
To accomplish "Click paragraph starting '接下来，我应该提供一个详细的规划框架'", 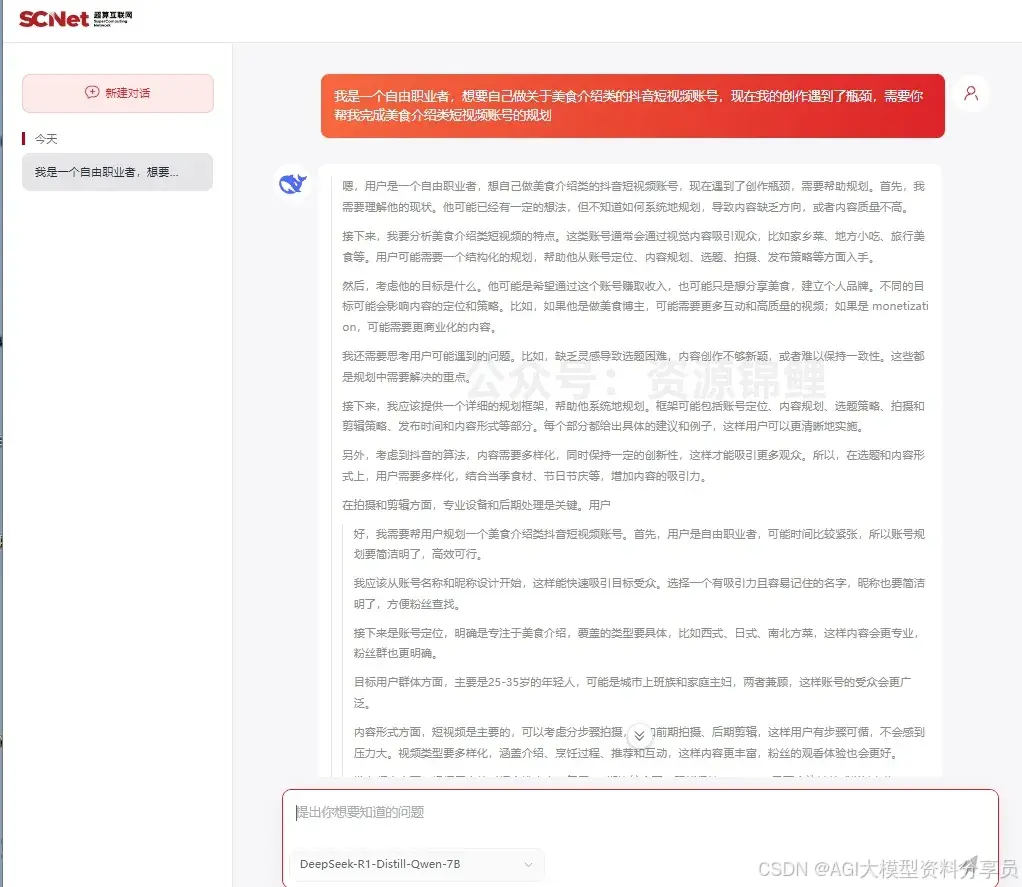I will pyautogui.click(x=634, y=416).
